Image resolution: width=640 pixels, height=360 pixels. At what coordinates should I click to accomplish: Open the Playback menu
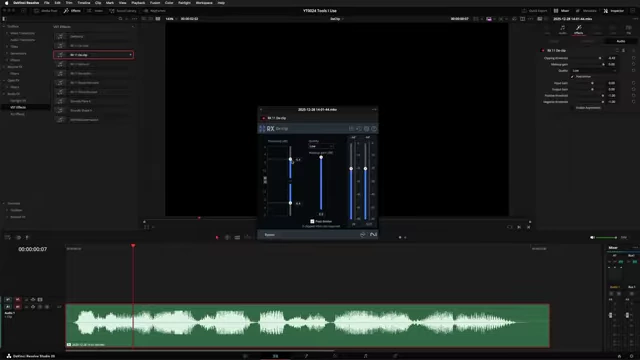[138, 2]
